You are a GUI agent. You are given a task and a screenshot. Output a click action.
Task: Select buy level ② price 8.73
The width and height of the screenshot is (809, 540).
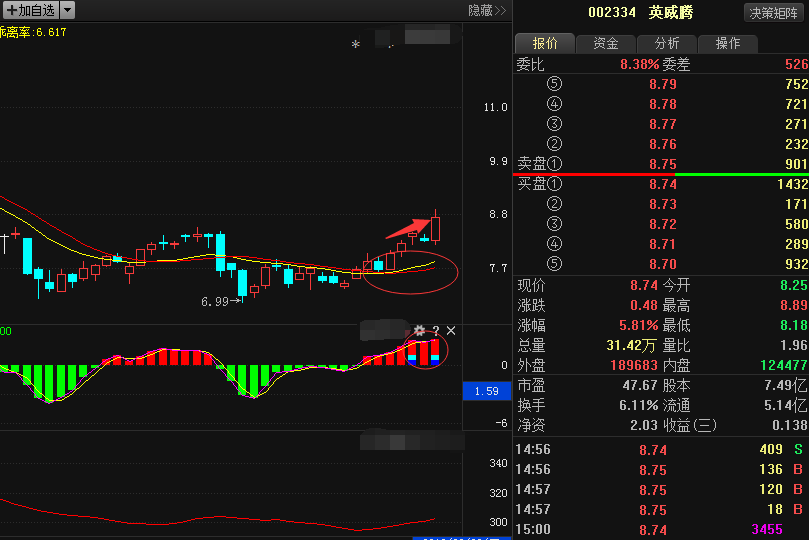[x=662, y=204]
